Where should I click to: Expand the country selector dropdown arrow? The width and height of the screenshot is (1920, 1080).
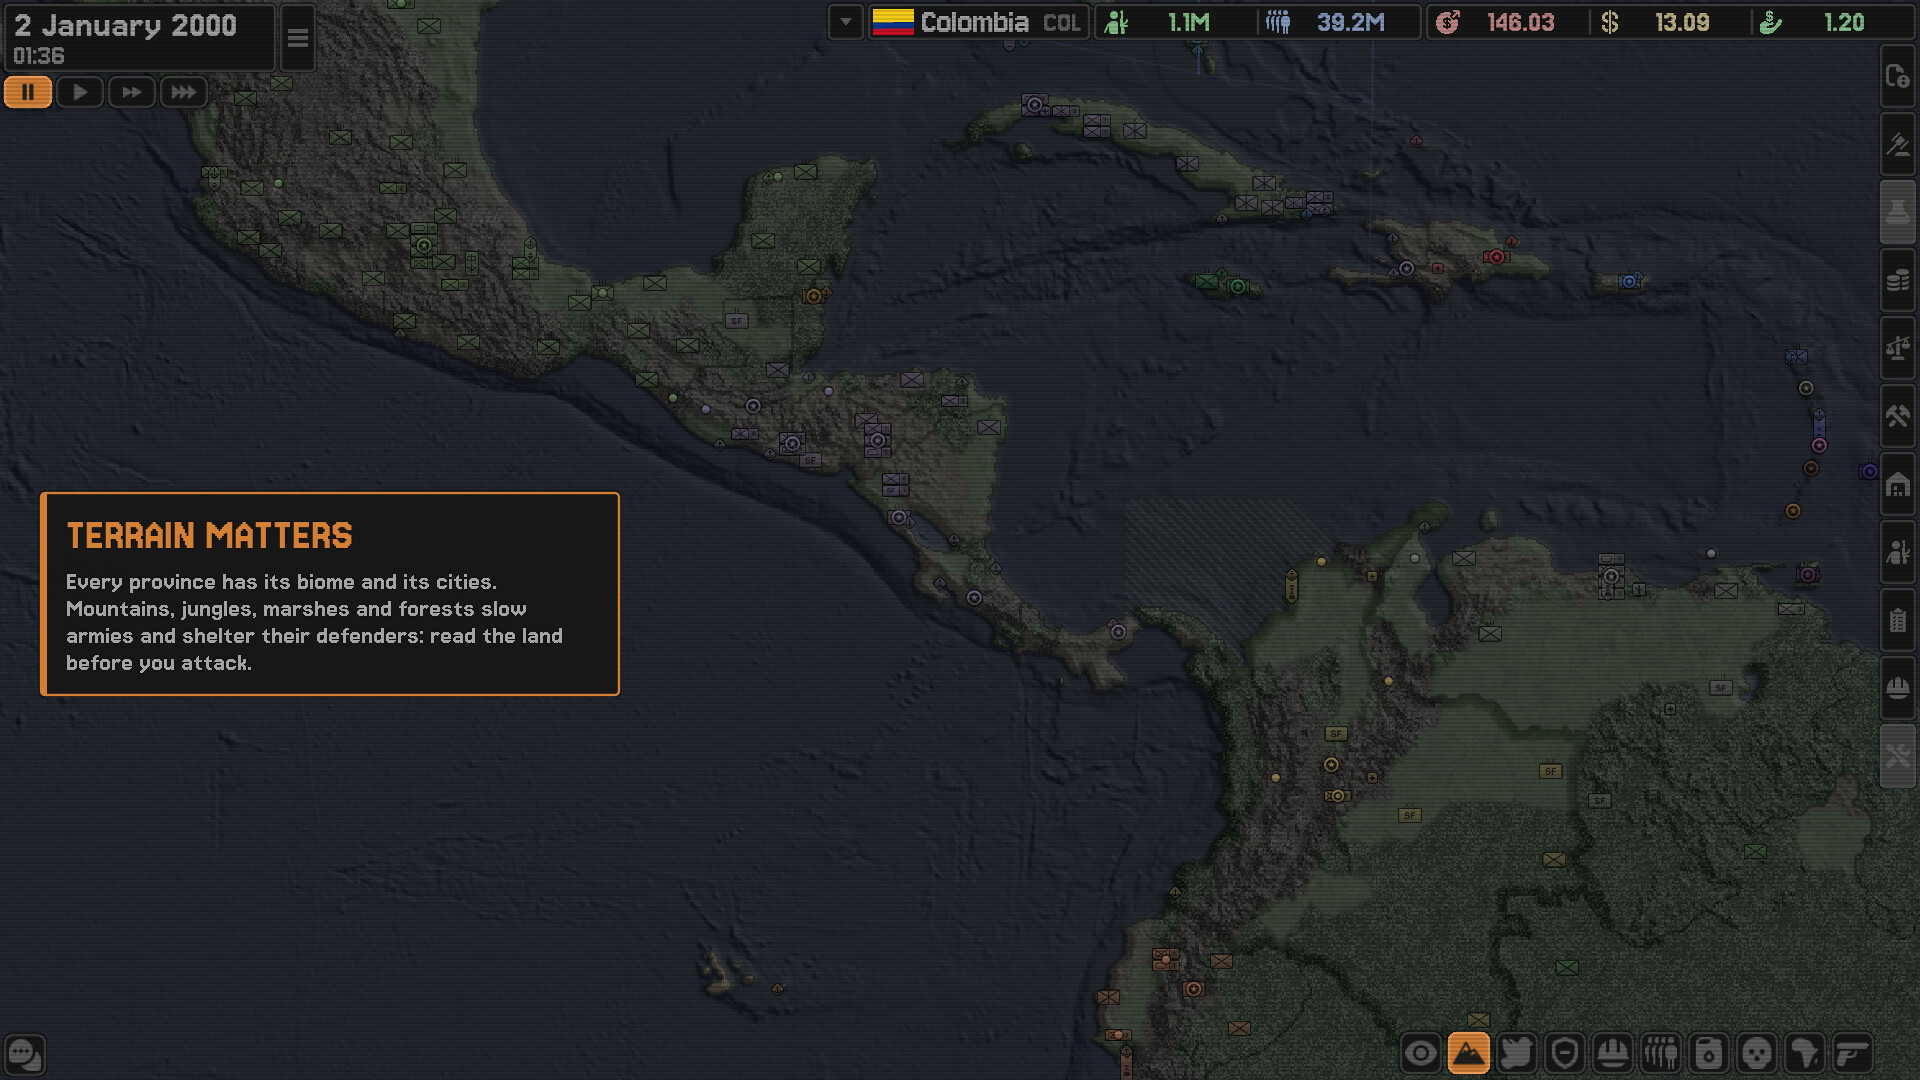846,22
